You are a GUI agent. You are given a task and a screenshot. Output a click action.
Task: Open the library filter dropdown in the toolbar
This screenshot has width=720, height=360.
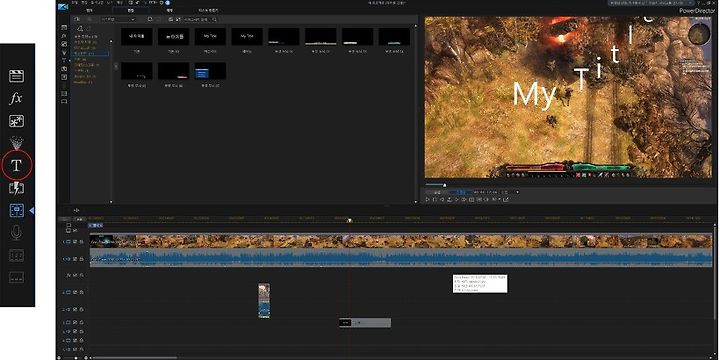click(x=118, y=19)
